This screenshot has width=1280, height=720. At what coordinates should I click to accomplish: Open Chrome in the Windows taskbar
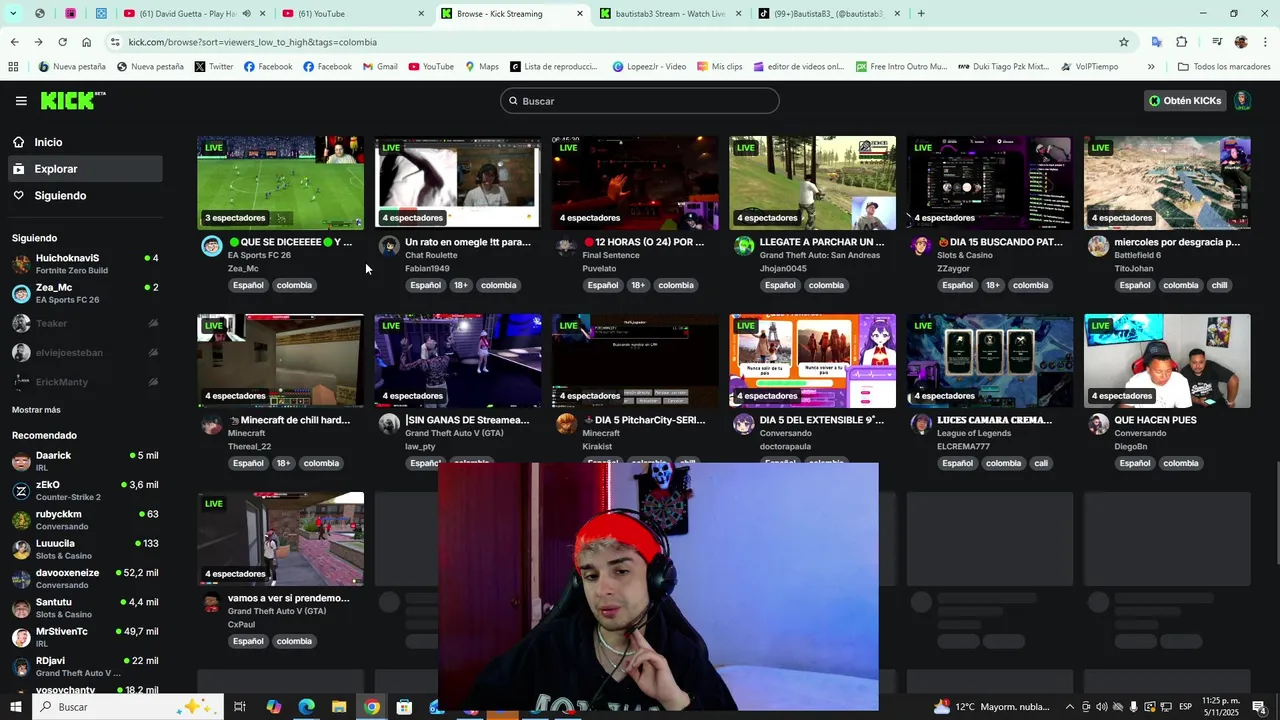pos(371,707)
